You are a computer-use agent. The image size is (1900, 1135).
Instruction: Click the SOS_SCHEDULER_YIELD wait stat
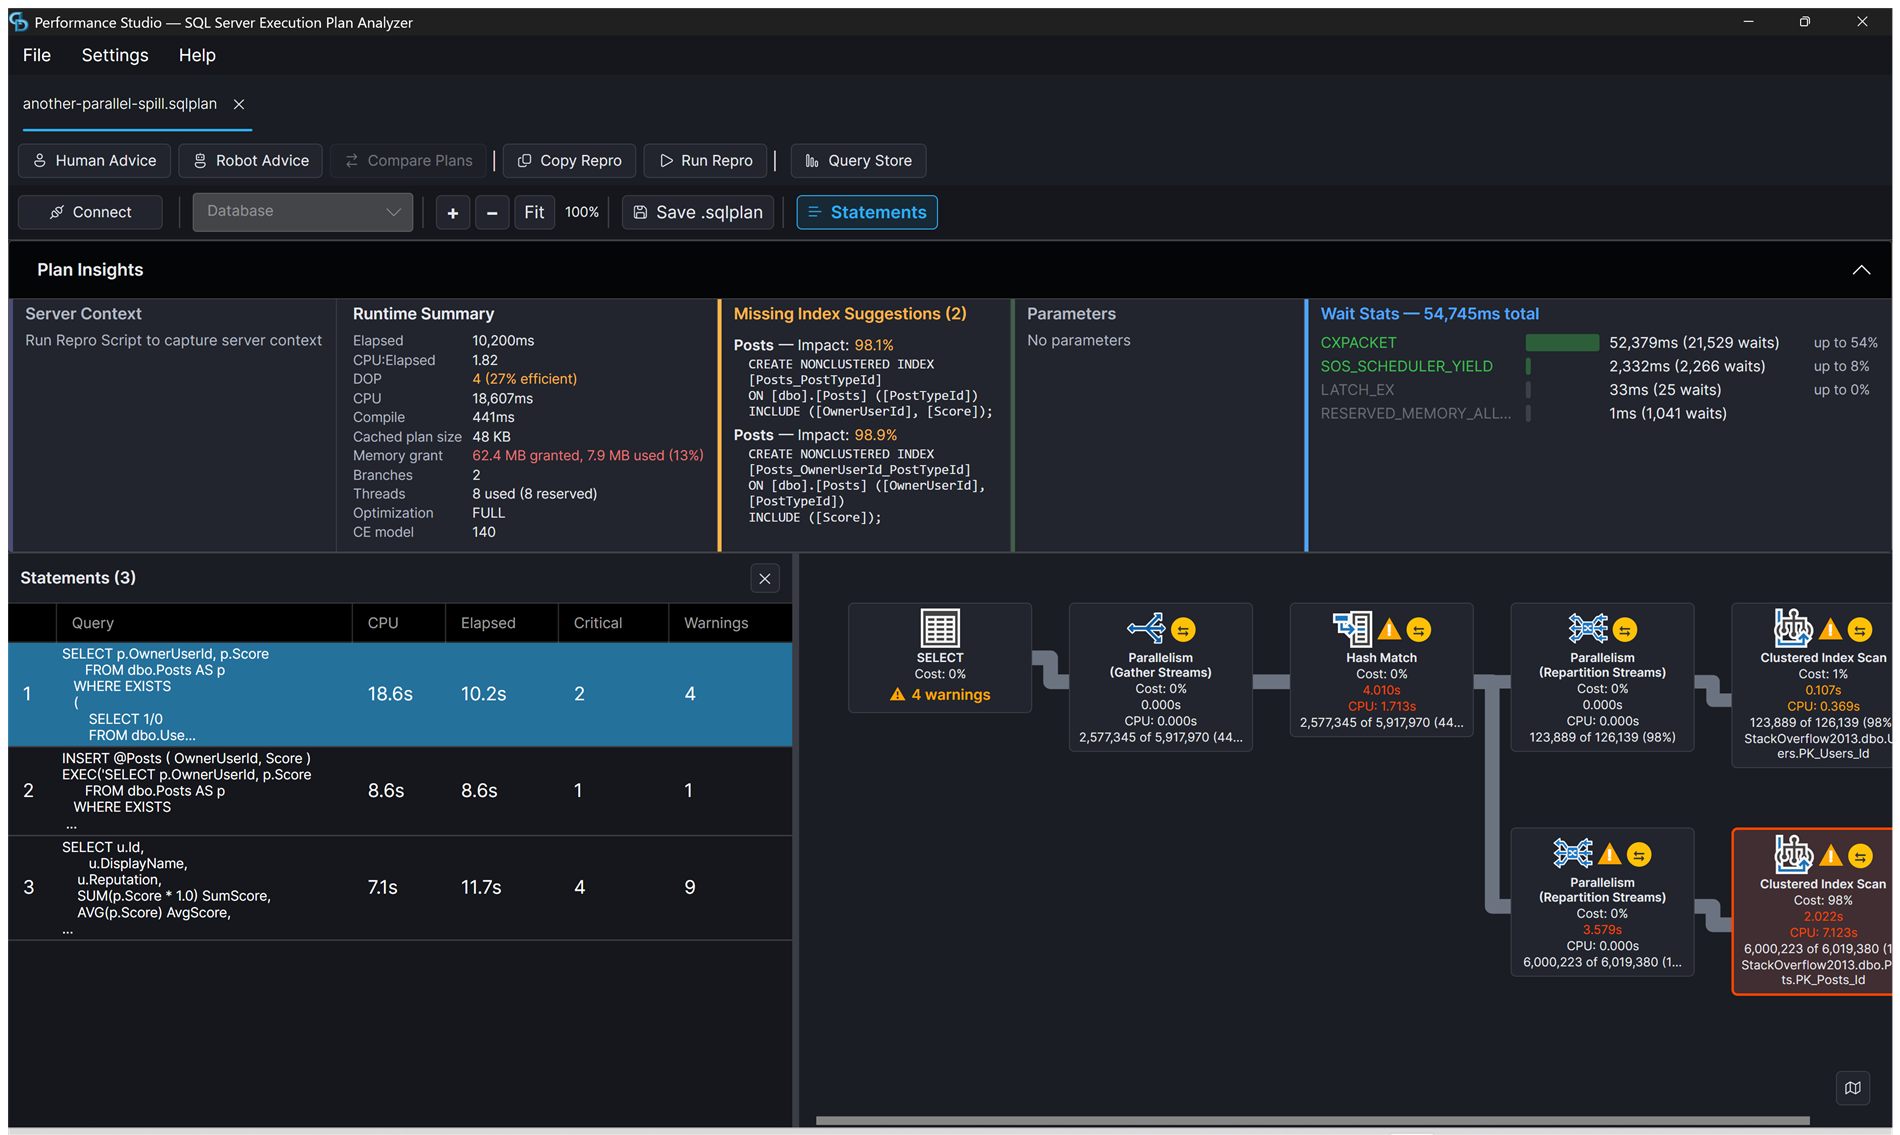coord(1406,366)
